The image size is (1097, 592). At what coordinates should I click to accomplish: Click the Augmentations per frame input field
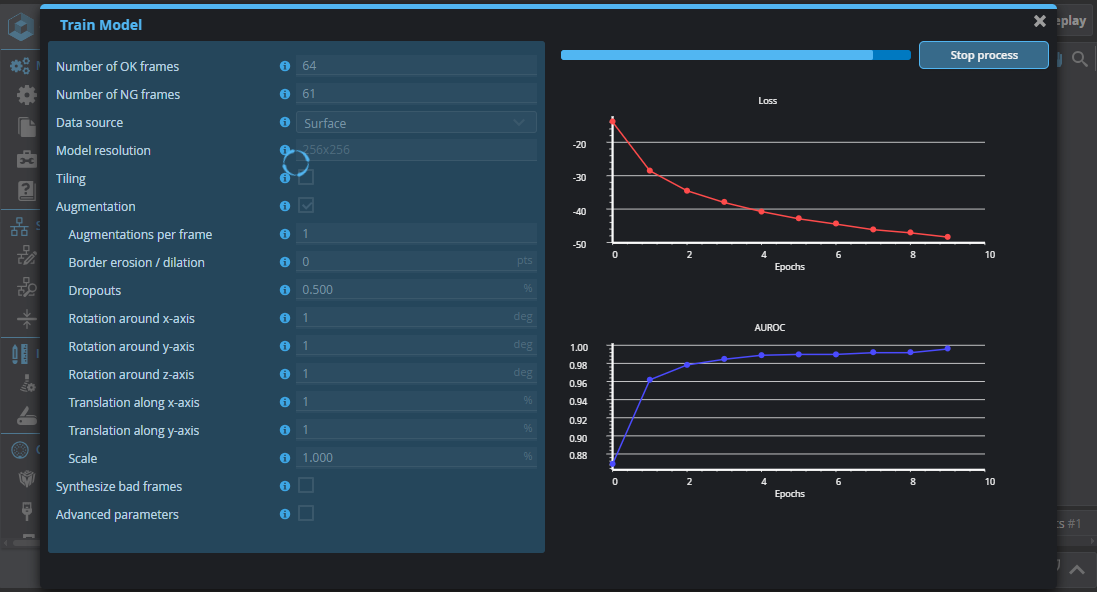pos(416,234)
